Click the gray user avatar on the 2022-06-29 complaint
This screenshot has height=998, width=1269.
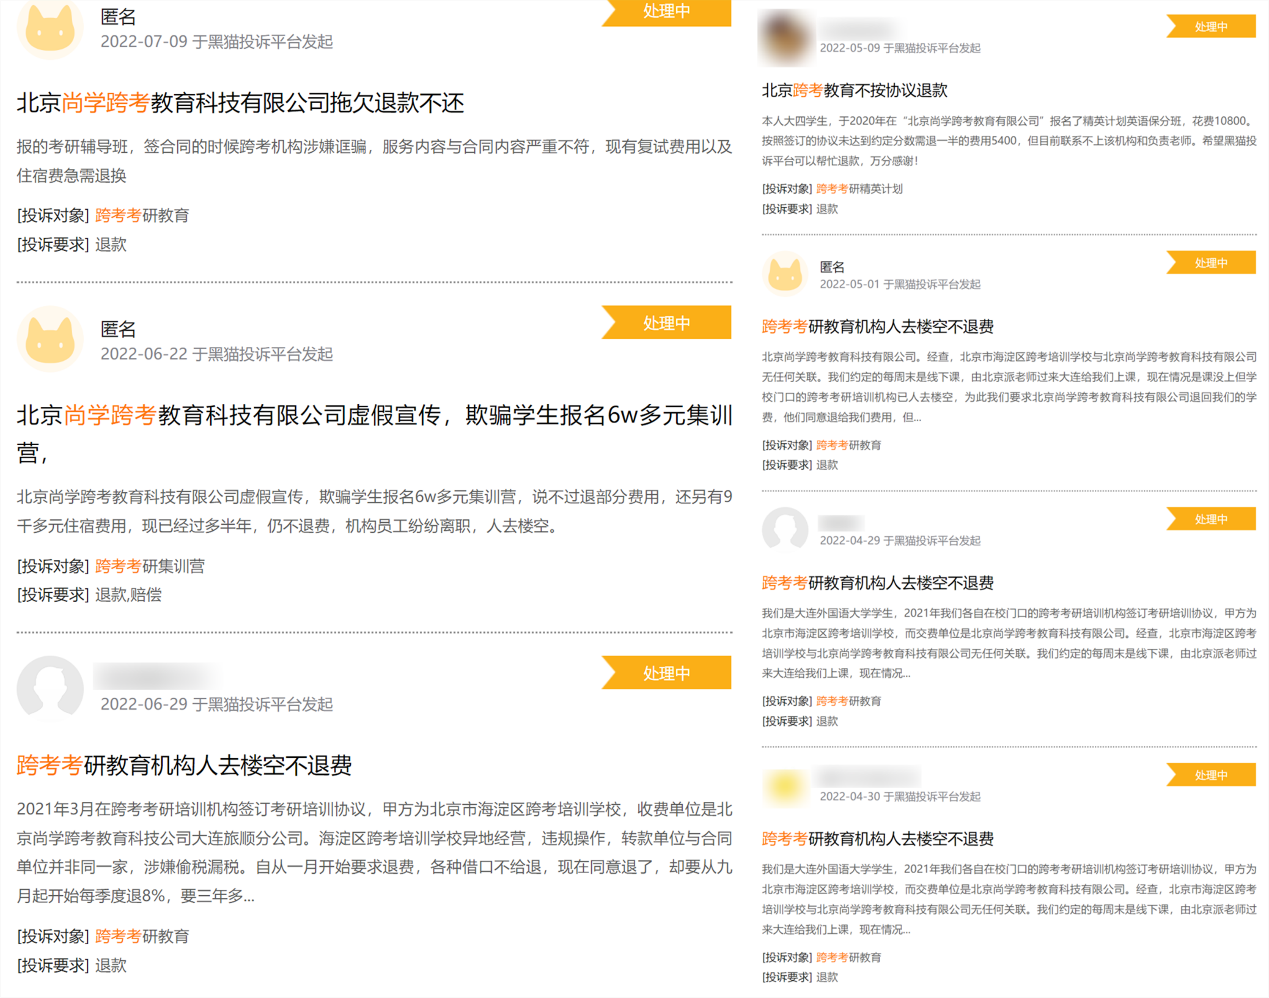click(x=50, y=688)
